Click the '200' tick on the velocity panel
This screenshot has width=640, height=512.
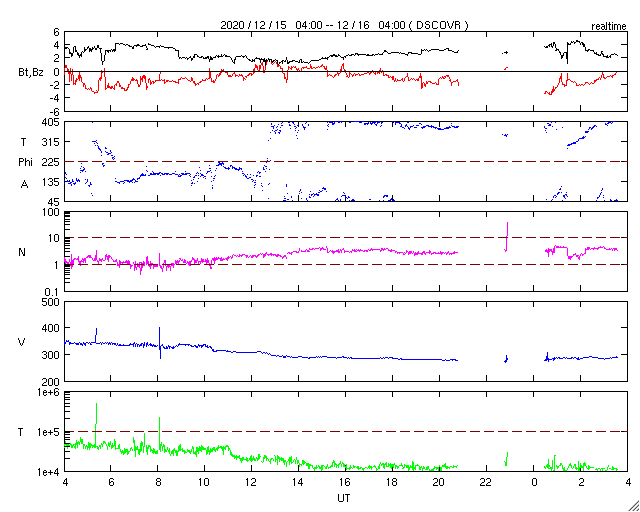tap(51, 381)
